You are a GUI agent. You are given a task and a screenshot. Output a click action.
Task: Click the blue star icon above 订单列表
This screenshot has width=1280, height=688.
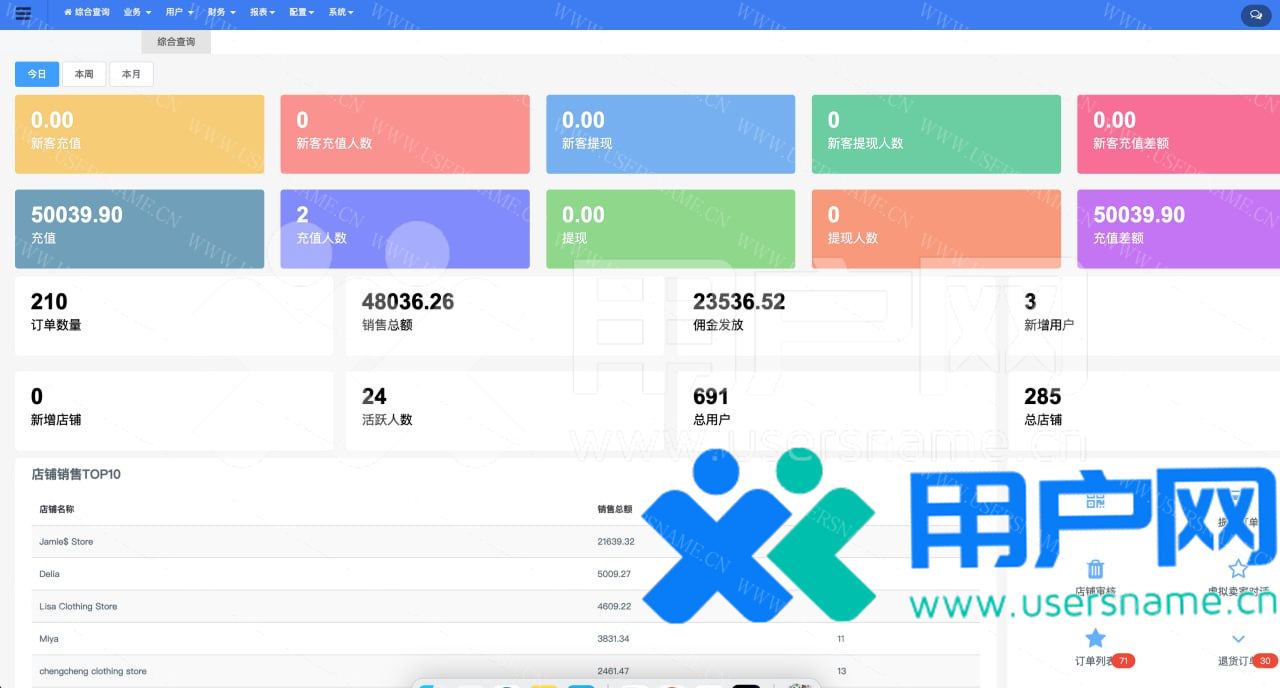[x=1094, y=636]
